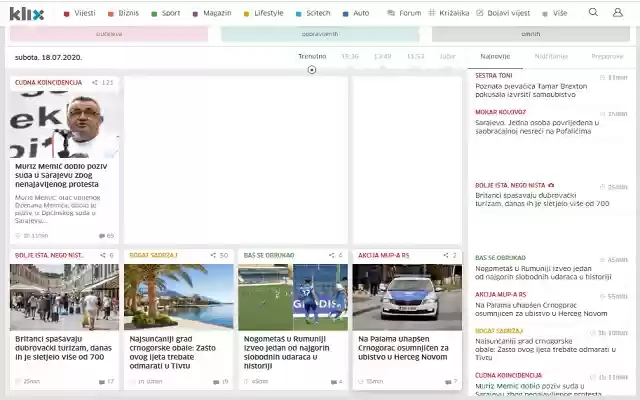The height and width of the screenshot is (400, 640).
Task: Click share icon on Najsunčaniji grad card
Action: [x=213, y=255]
